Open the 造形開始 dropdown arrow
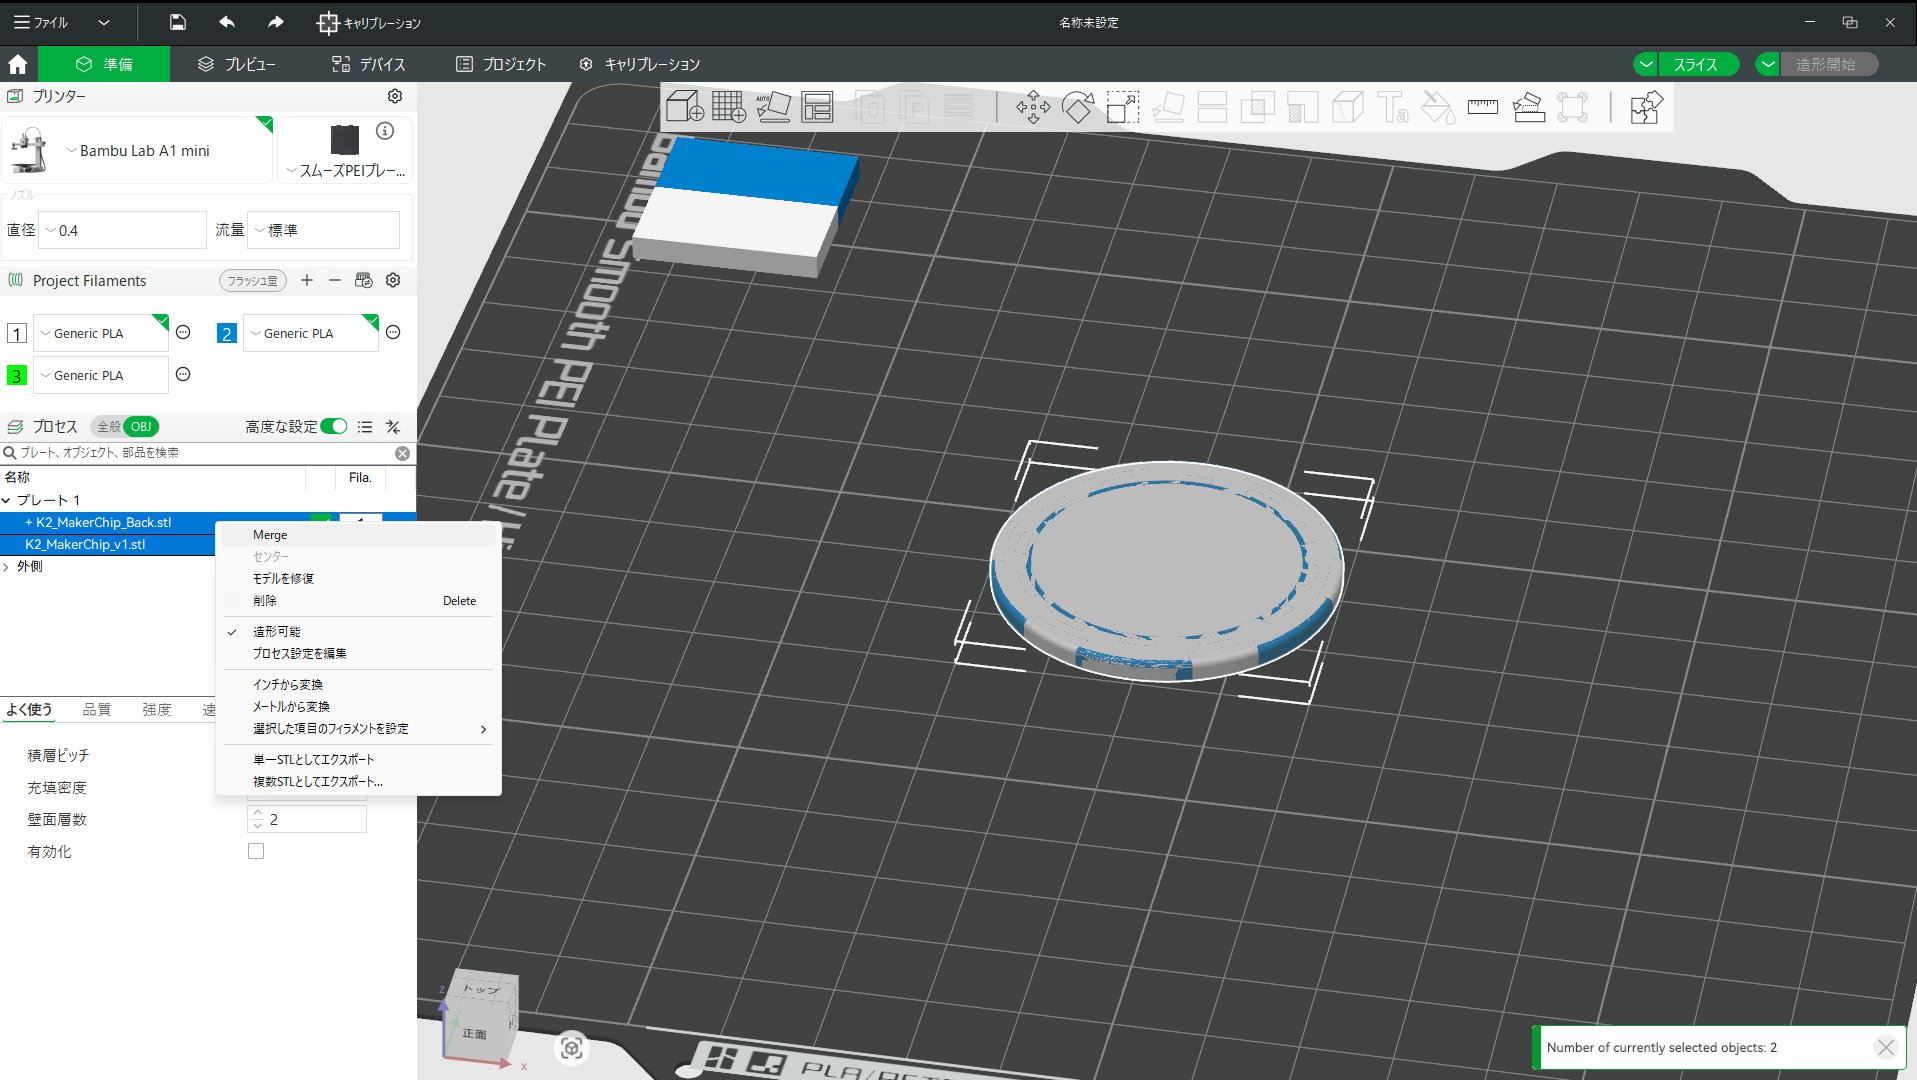Viewport: 1917px width, 1080px height. [x=1768, y=64]
